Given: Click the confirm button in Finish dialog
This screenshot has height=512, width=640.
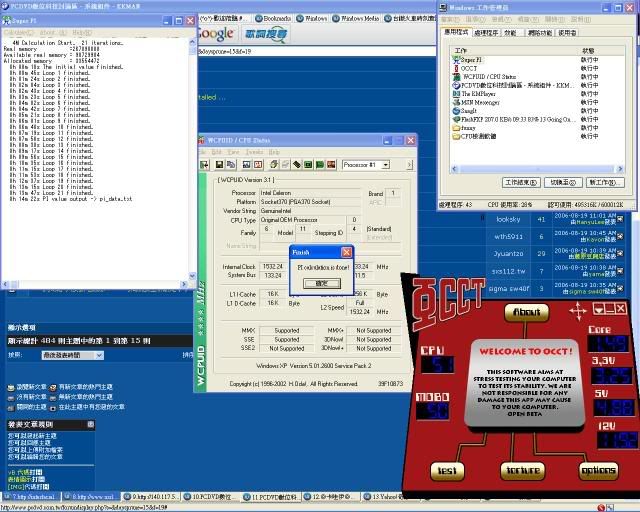Looking at the screenshot, I should (321, 283).
